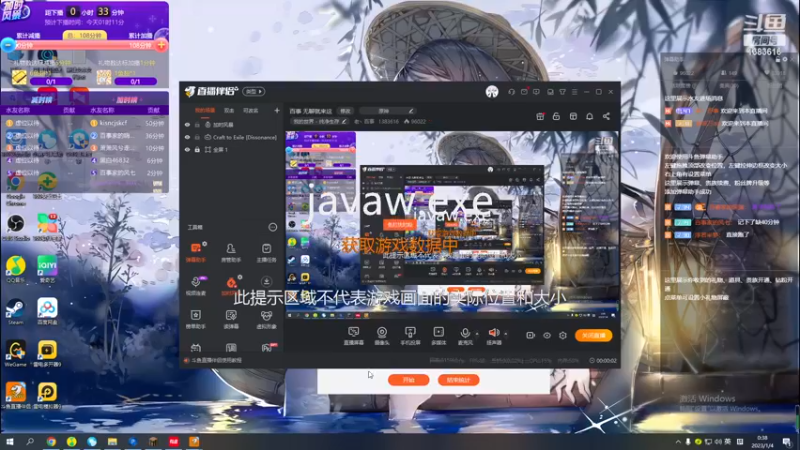Open the download tool icon
Viewport: 800px width, 450px height.
click(266, 282)
